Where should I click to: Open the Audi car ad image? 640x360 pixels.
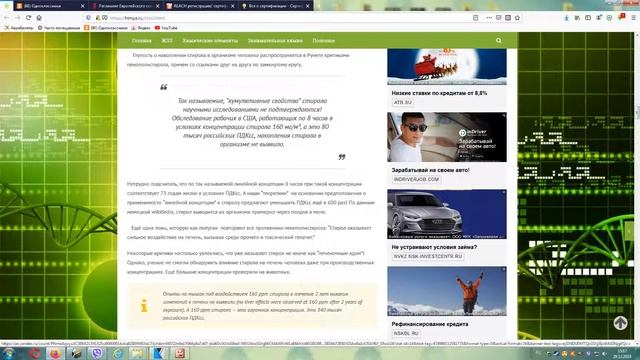click(447, 214)
